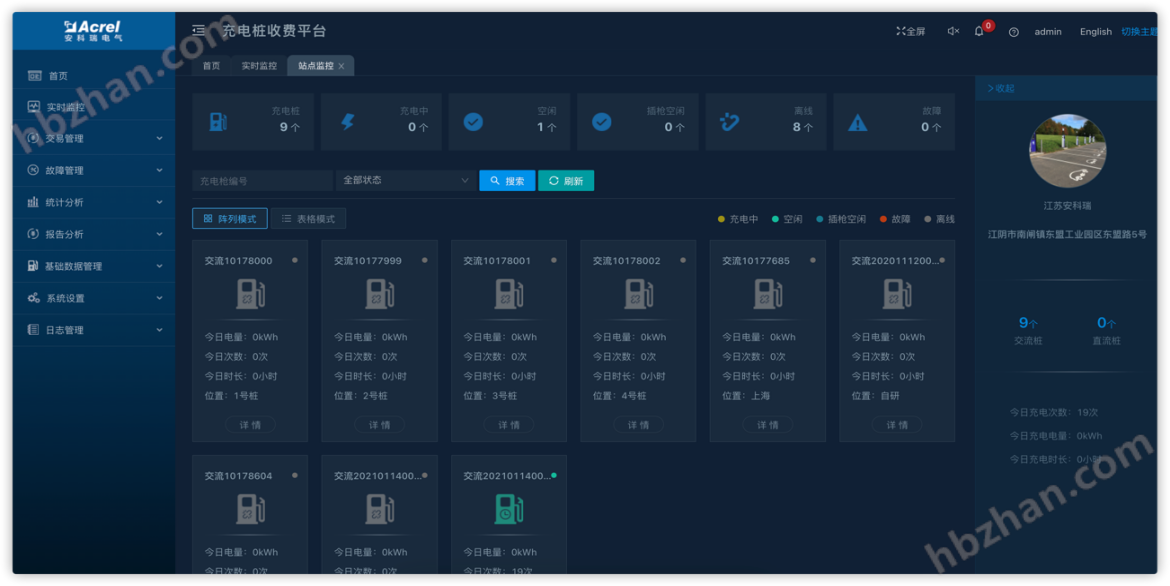This screenshot has width=1170, height=586.
Task: Open the 全部状态 status dropdown
Action: click(x=405, y=180)
